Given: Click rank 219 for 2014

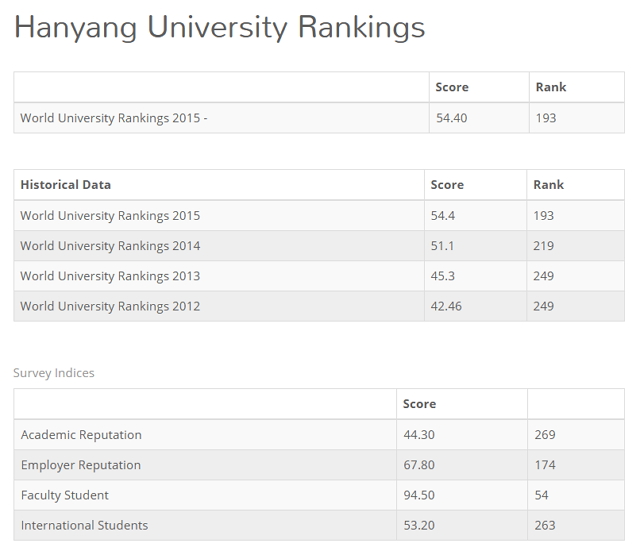Looking at the screenshot, I should coord(544,246).
